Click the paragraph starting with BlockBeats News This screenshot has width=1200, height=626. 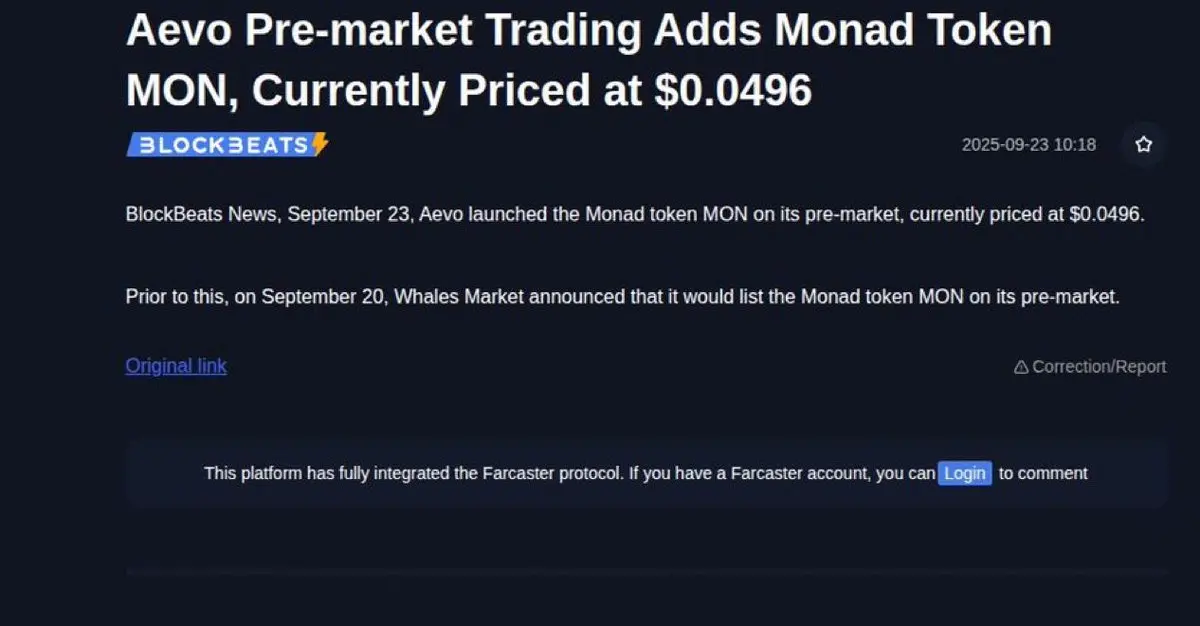coord(635,214)
